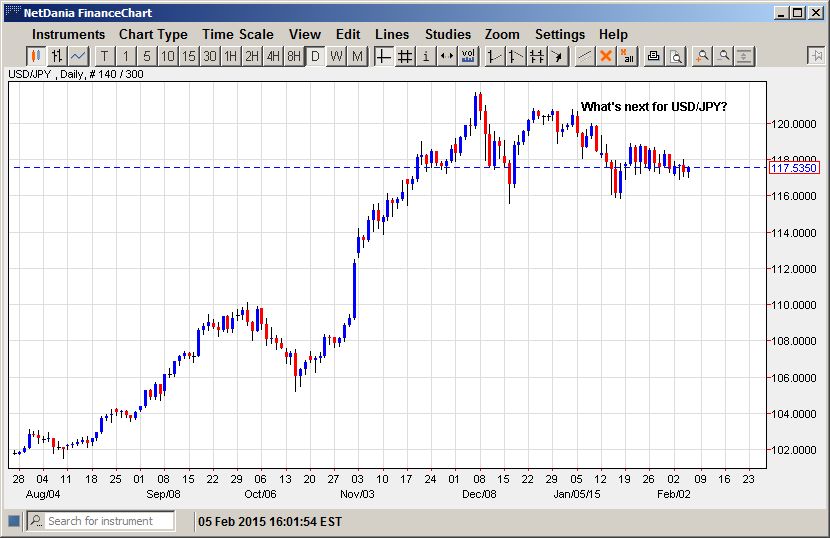Open the Chart Type menu
This screenshot has width=830, height=538.
pos(153,34)
